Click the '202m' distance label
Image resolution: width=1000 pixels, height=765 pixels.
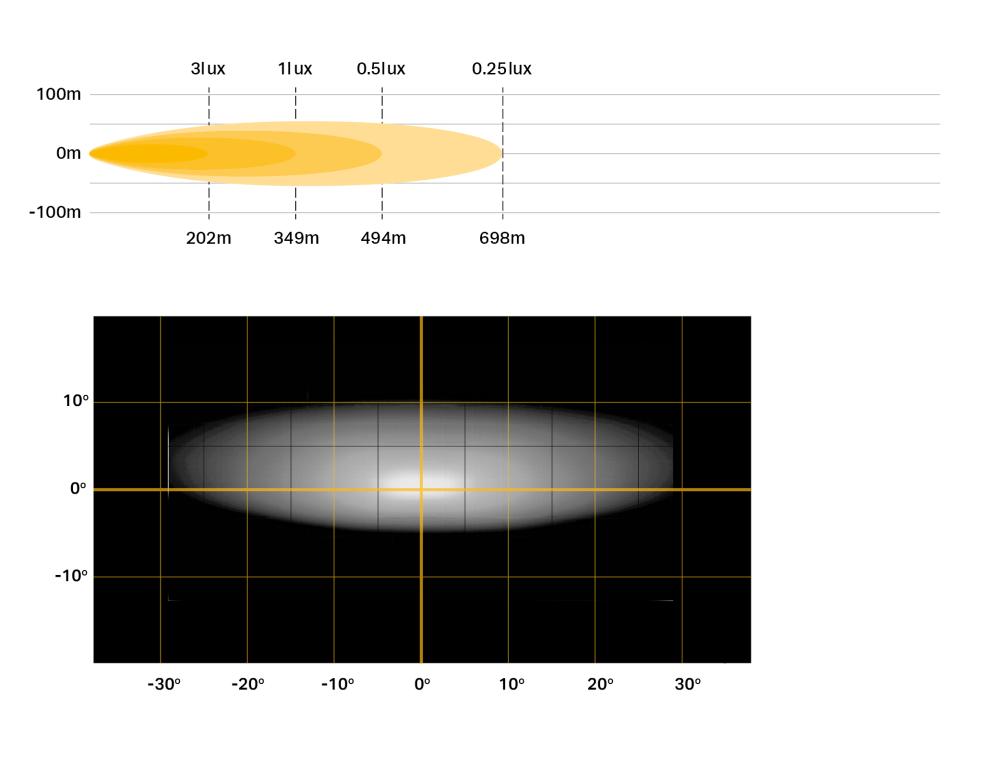point(209,238)
